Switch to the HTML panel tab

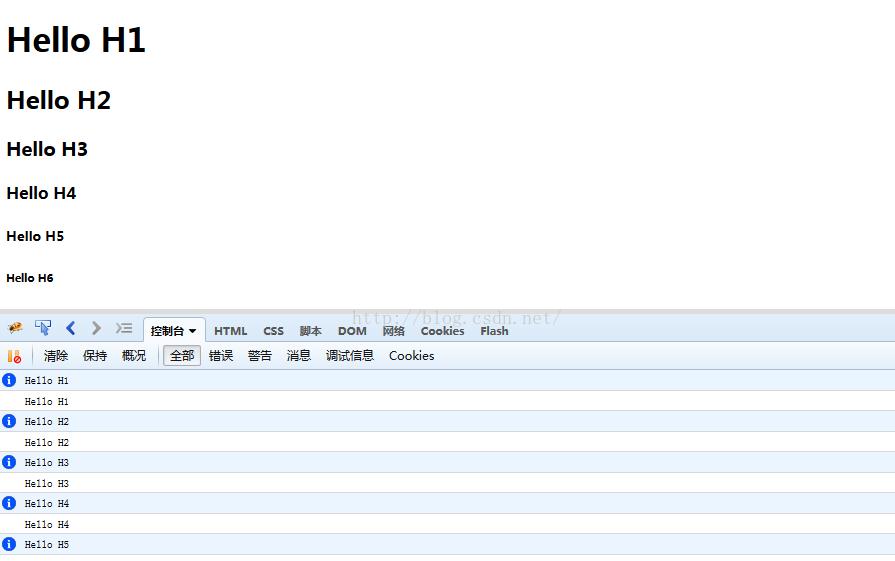click(231, 331)
